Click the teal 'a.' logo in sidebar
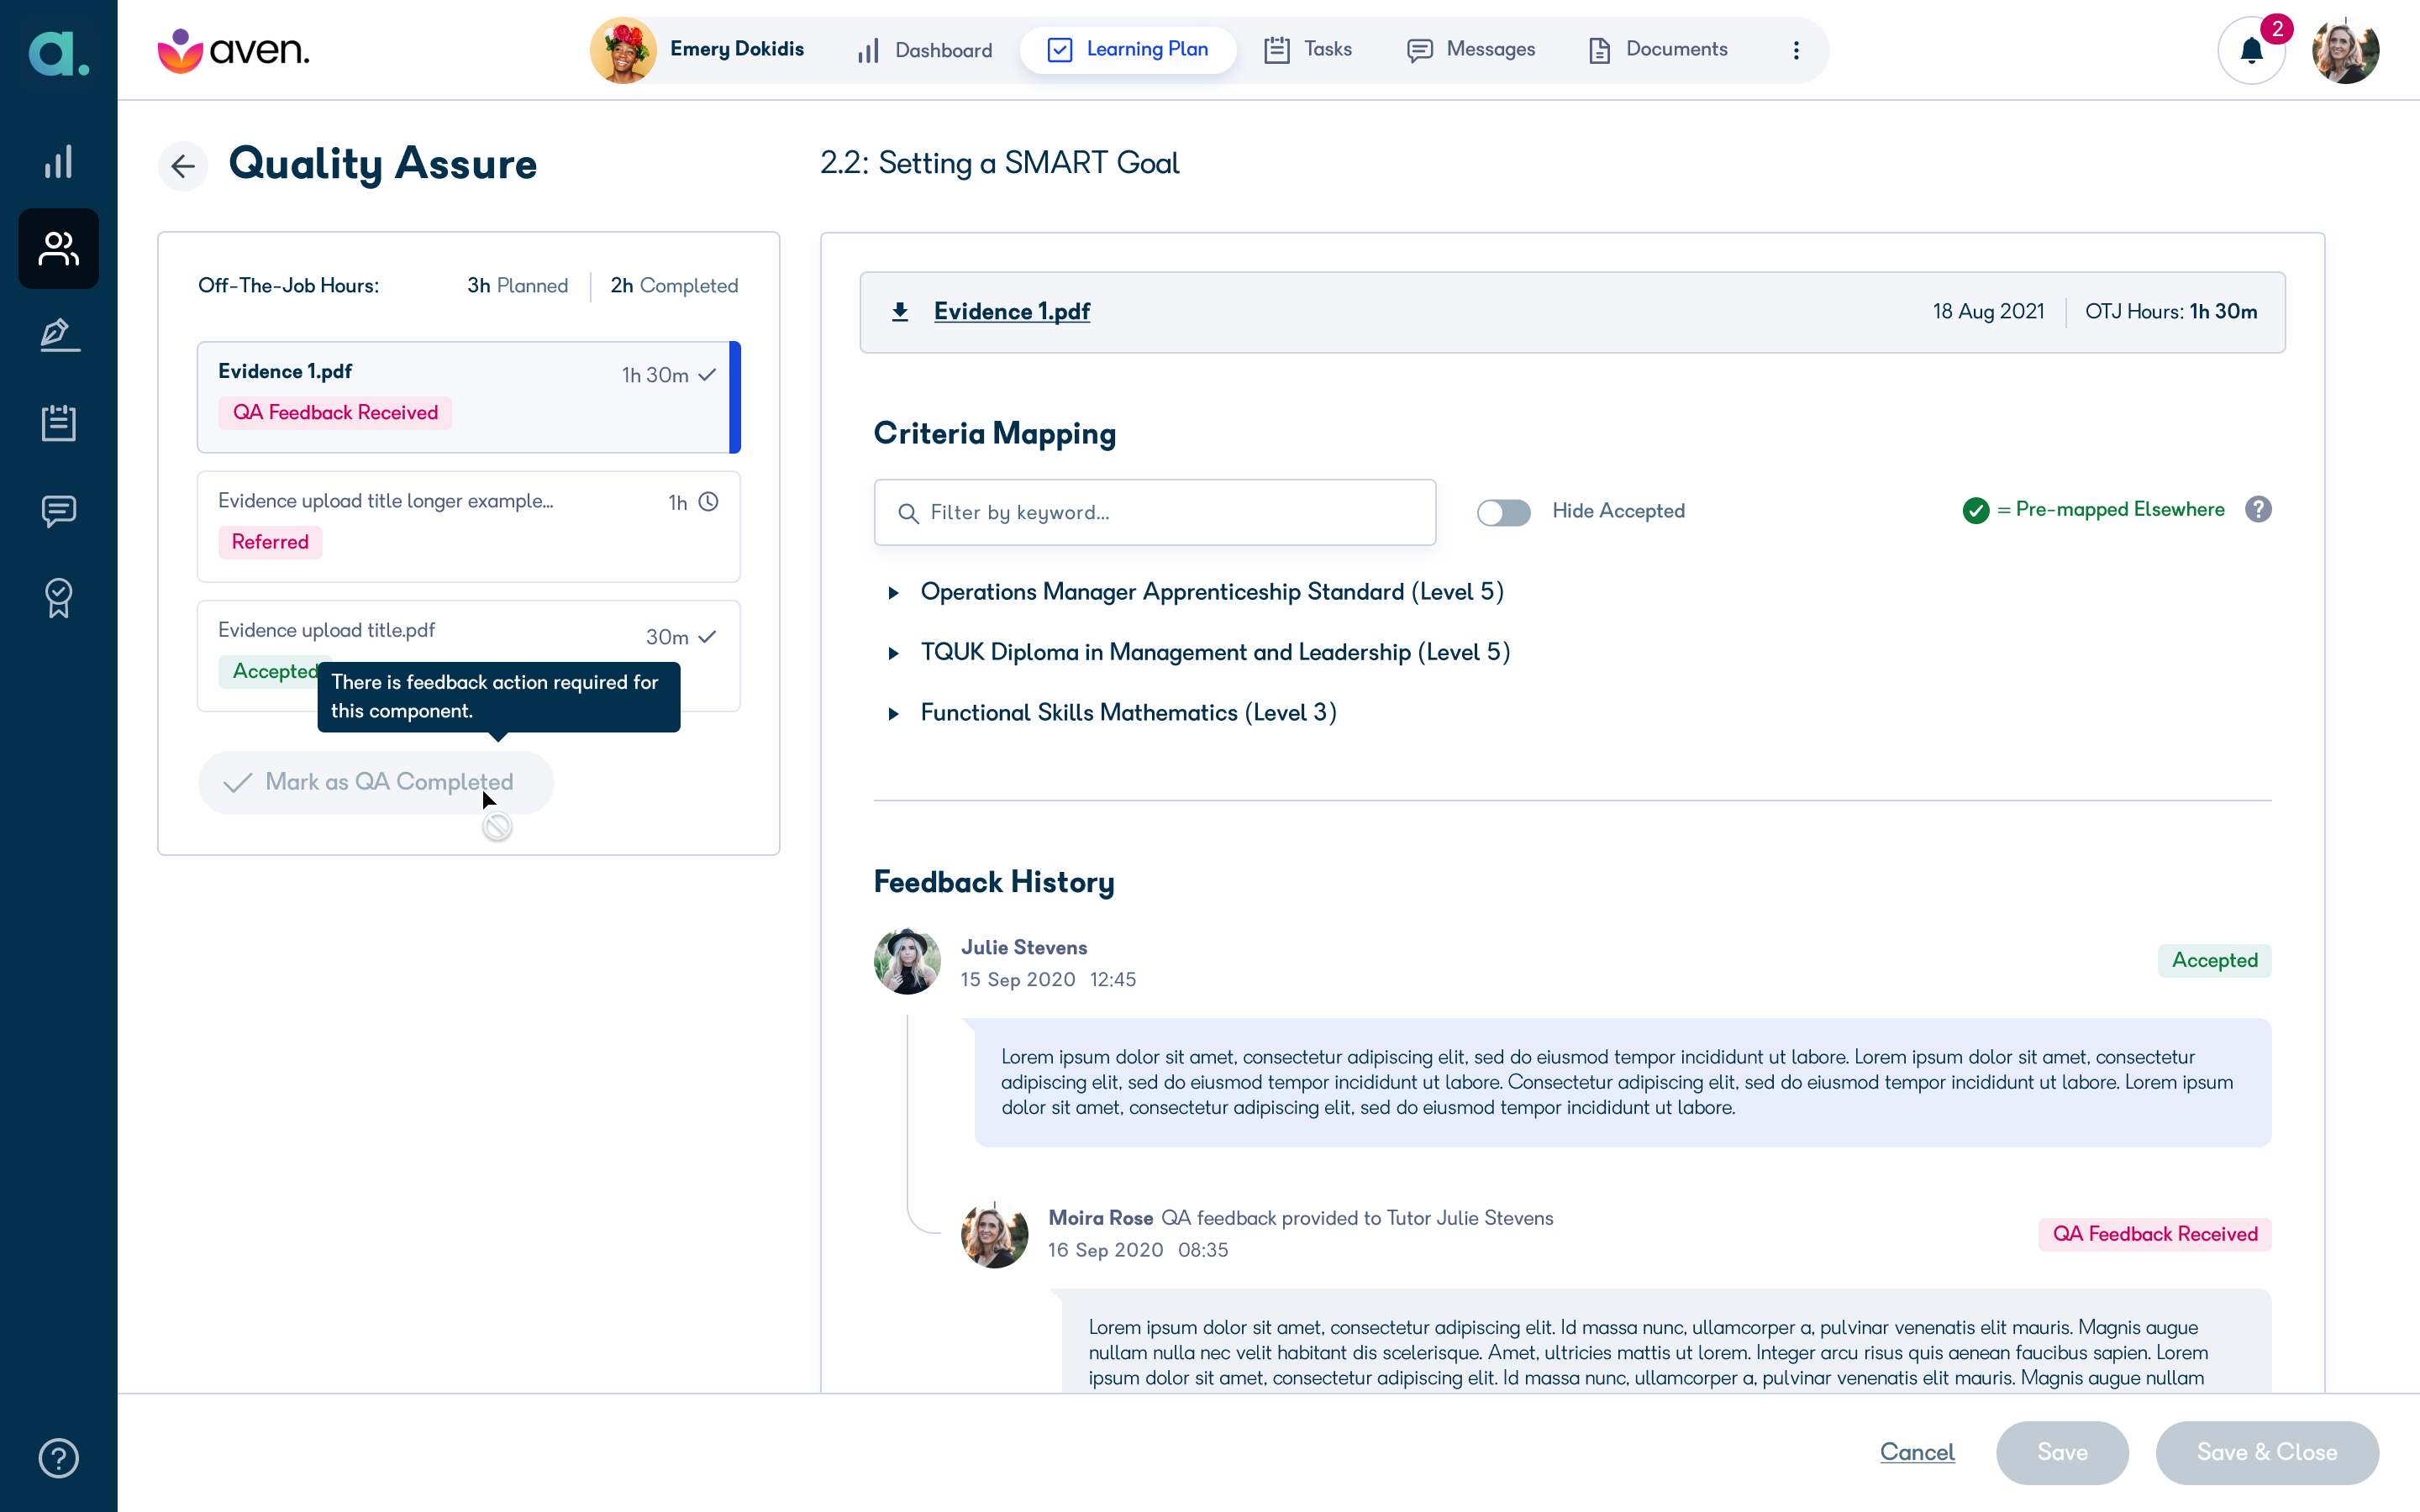The width and height of the screenshot is (2420, 1512). tap(59, 53)
